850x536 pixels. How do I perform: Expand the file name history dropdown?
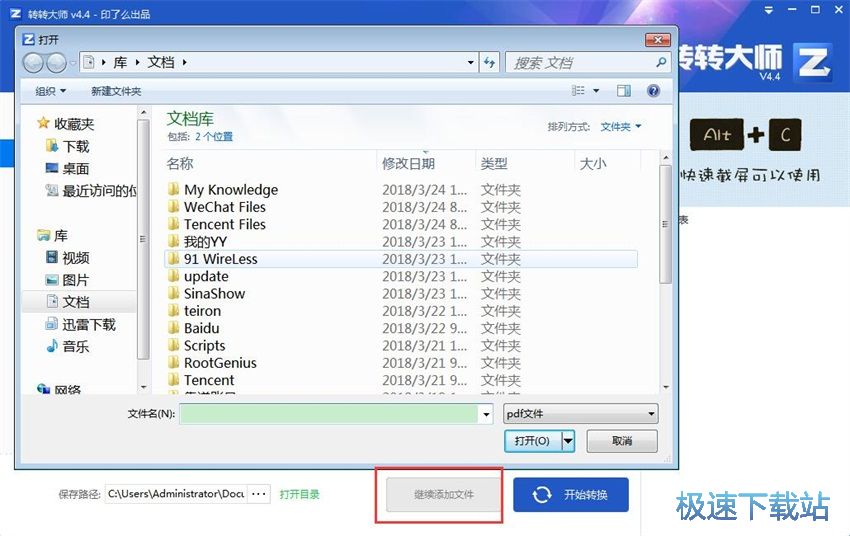click(486, 415)
